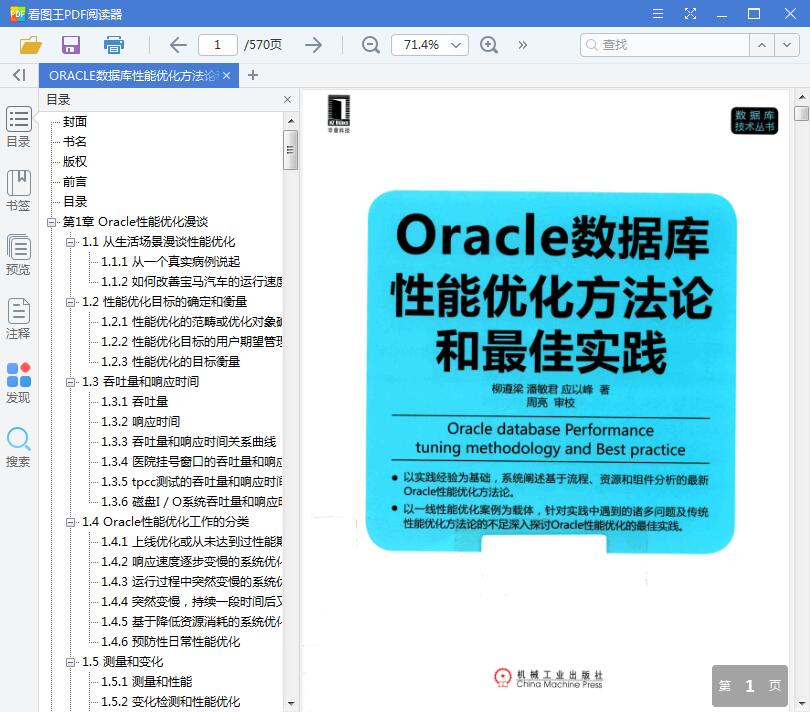The height and width of the screenshot is (712, 810).
Task: Open section 1.4.3 运行过程中突然变慢
Action: (192, 582)
